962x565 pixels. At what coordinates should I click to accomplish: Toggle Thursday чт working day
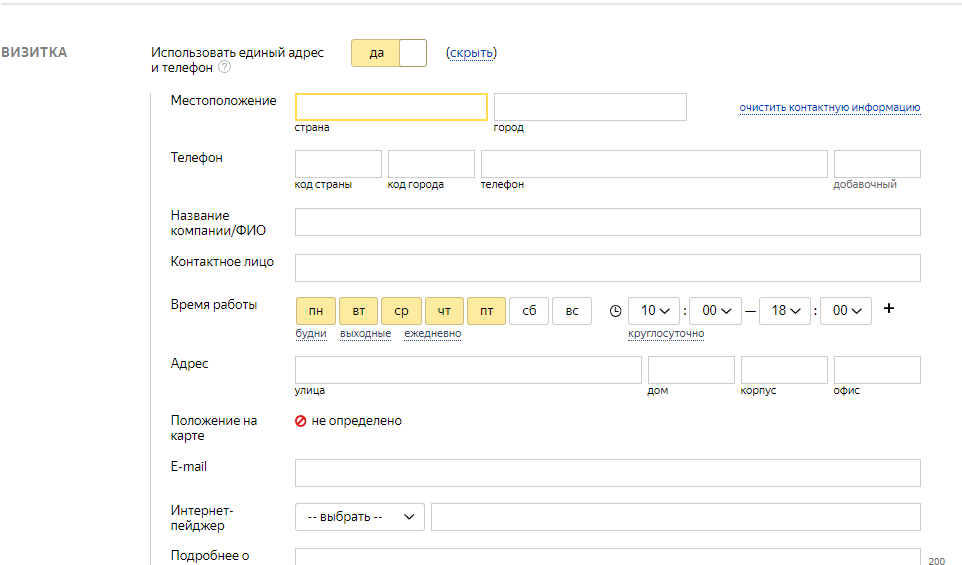[x=444, y=311]
